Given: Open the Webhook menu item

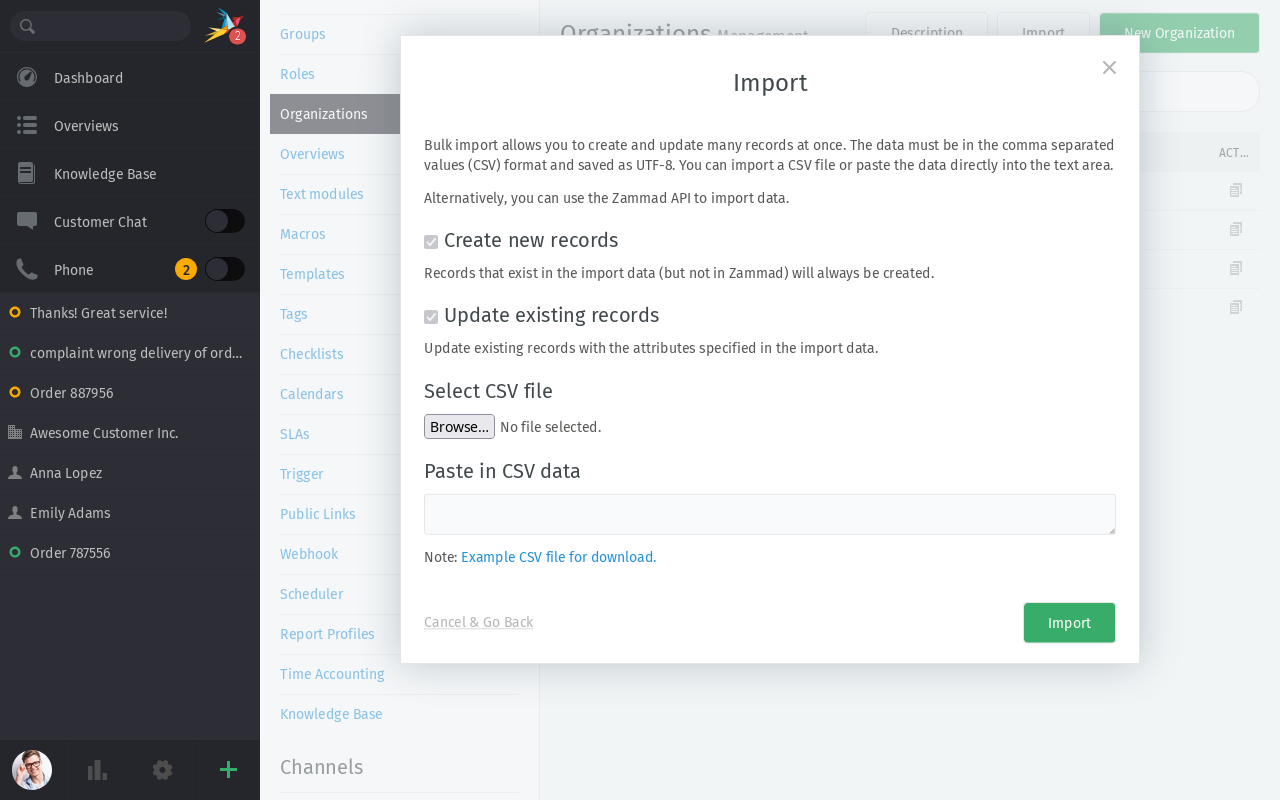Looking at the screenshot, I should click(x=309, y=554).
